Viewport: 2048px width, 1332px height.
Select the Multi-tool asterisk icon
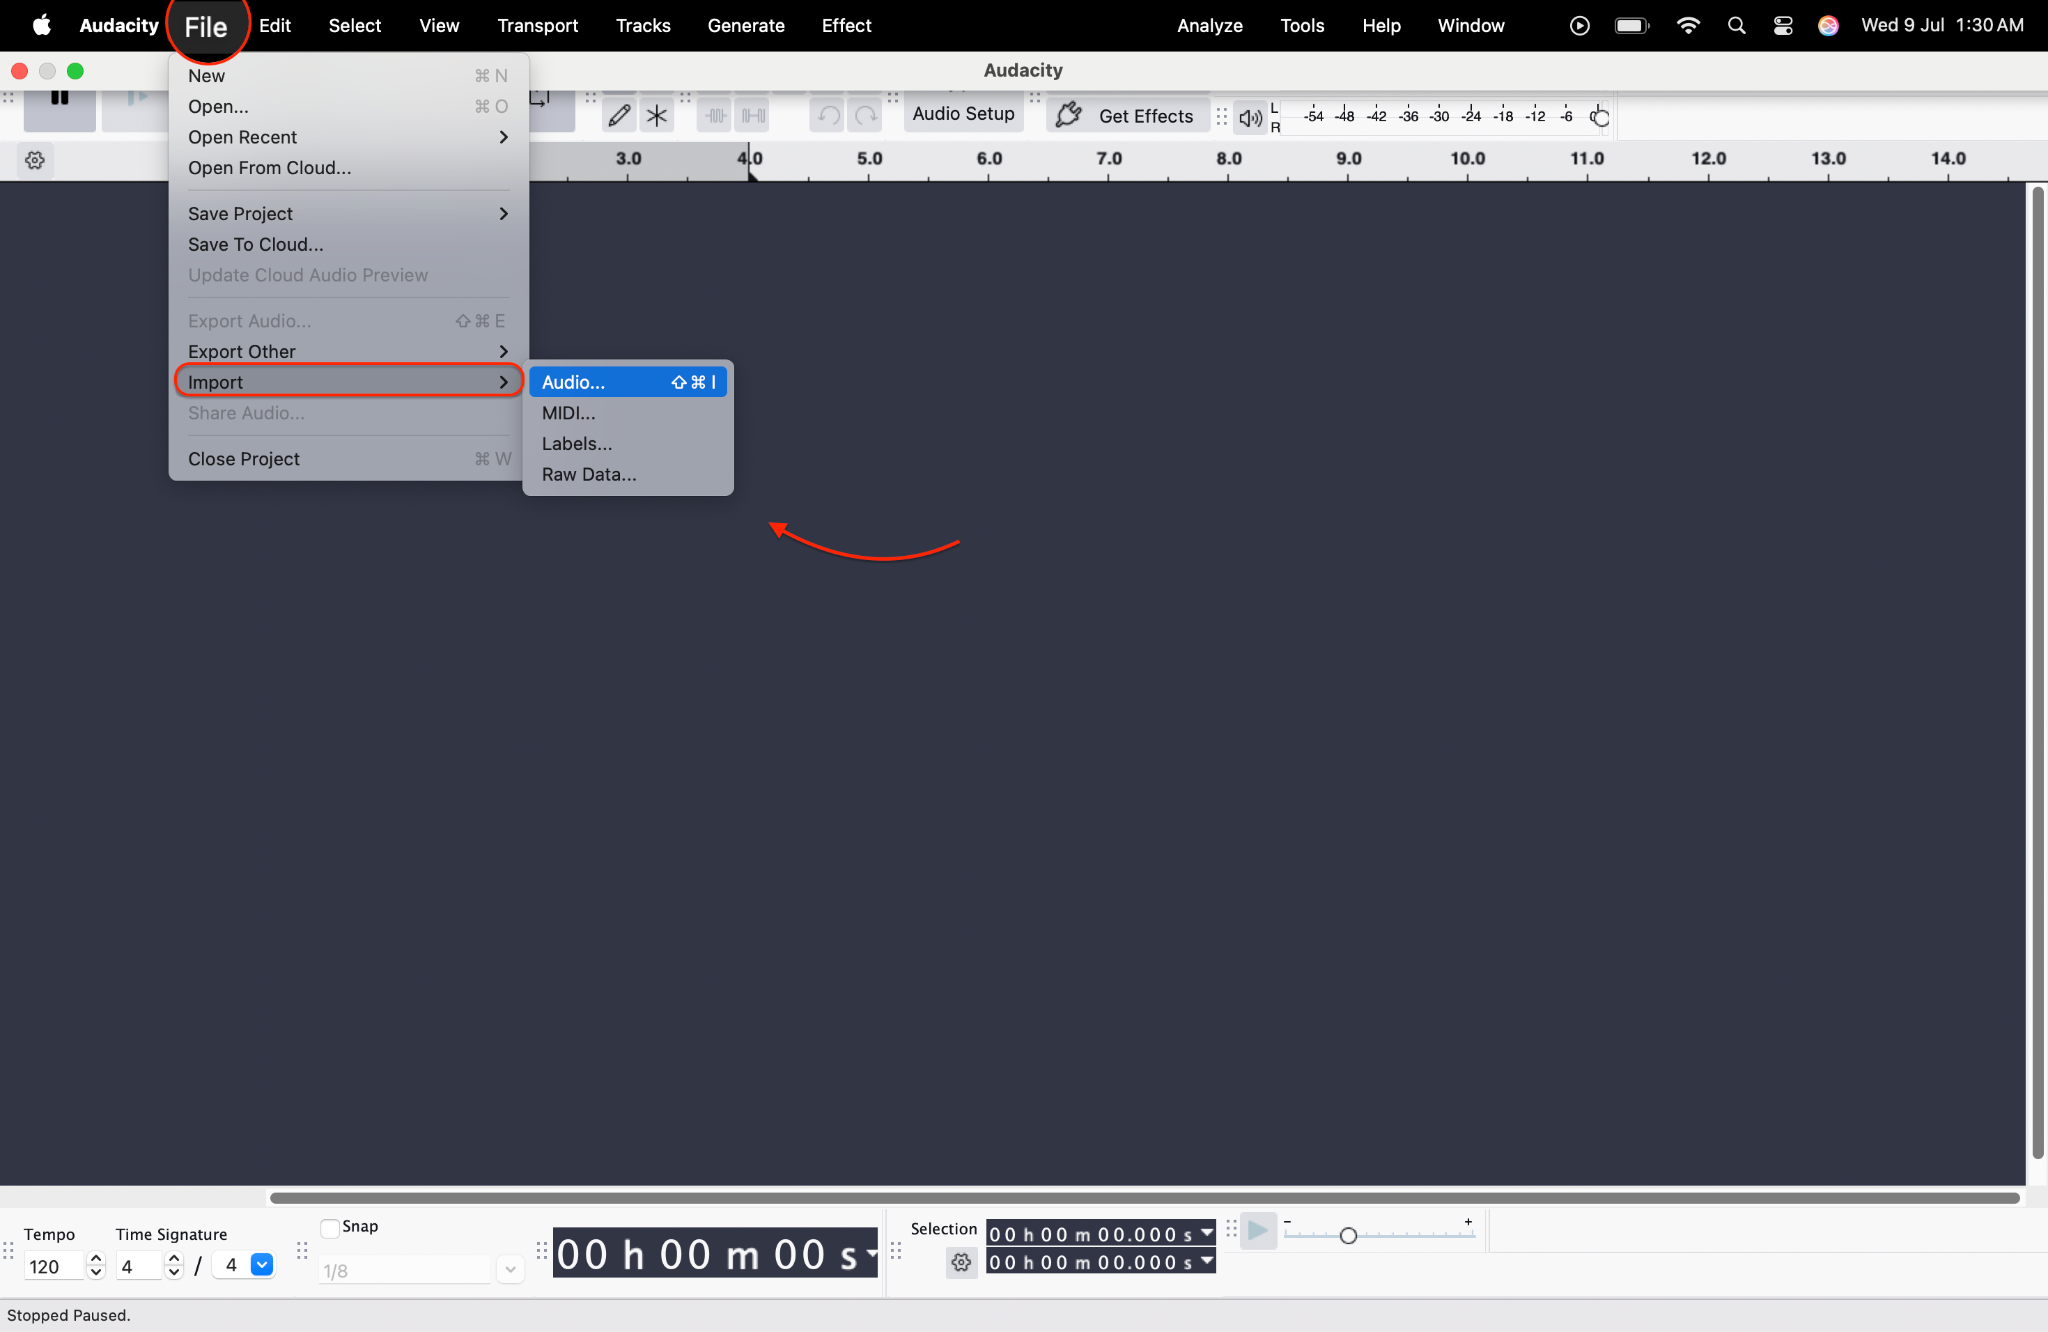(656, 116)
